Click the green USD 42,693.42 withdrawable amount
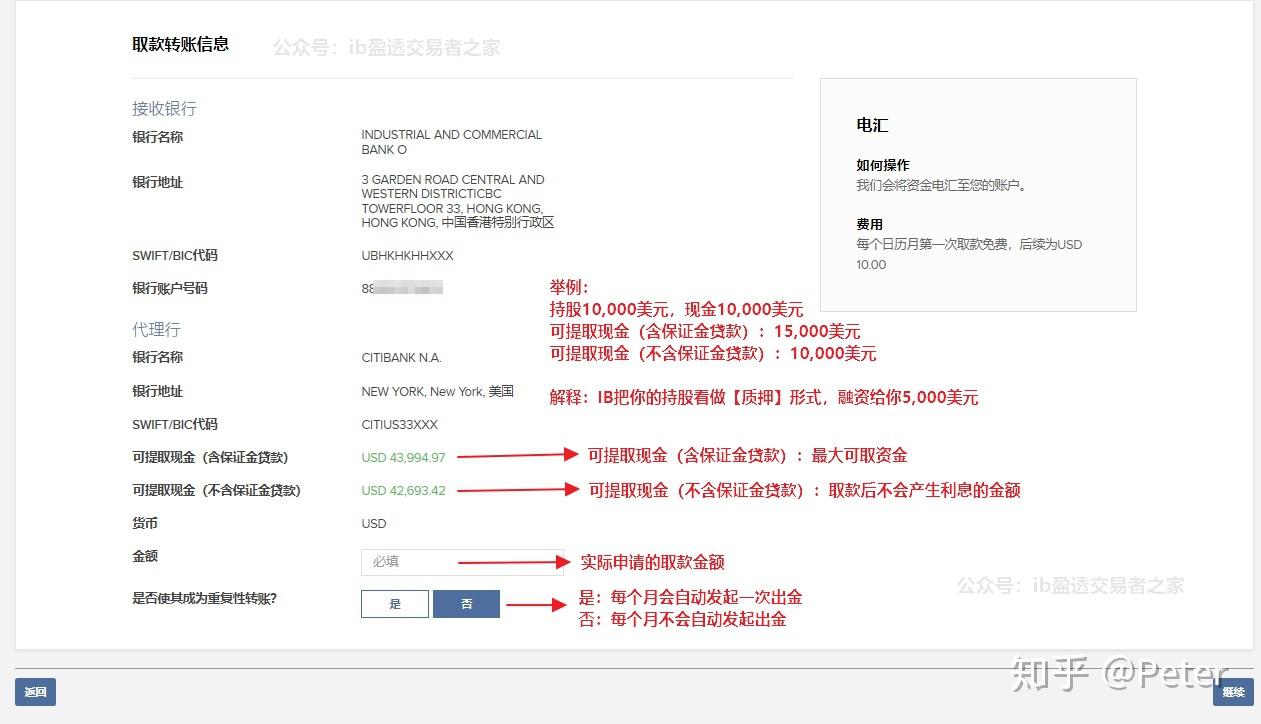The image size is (1261, 724). tap(402, 490)
